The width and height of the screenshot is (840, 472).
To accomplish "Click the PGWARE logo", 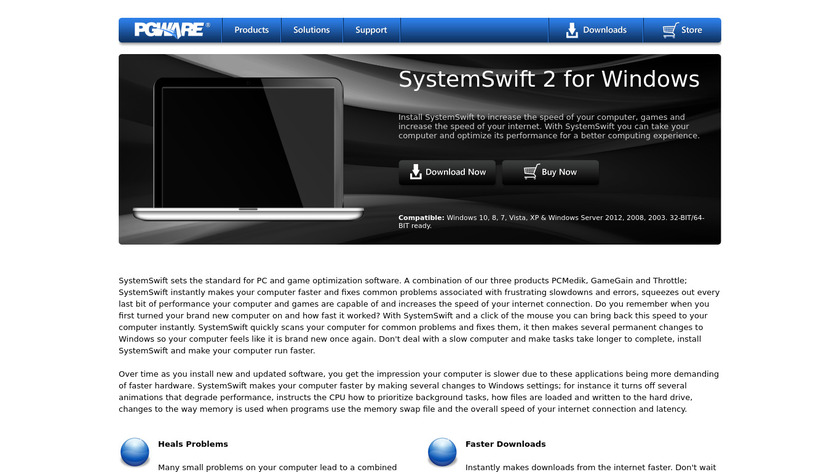I will [171, 30].
